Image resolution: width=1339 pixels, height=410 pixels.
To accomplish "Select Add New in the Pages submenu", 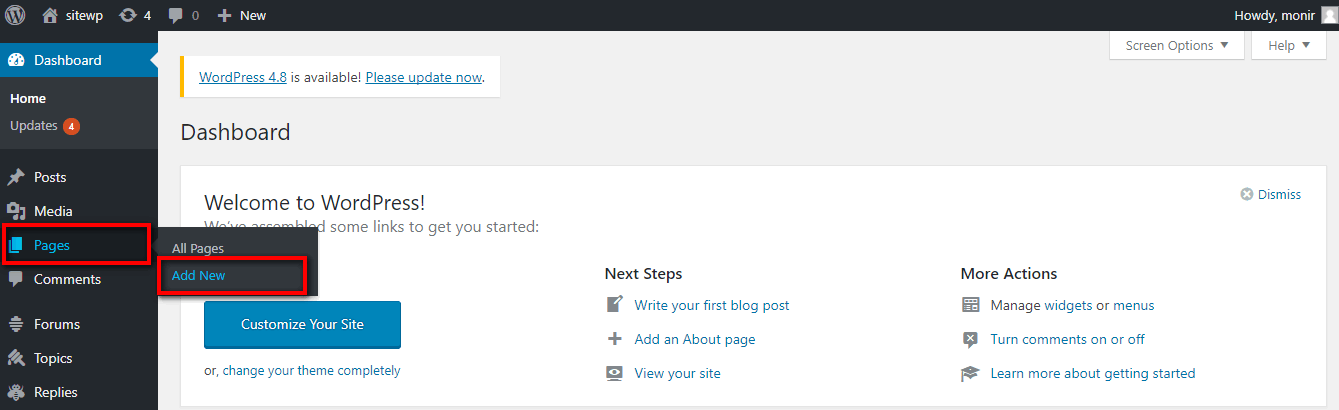I will [x=199, y=275].
